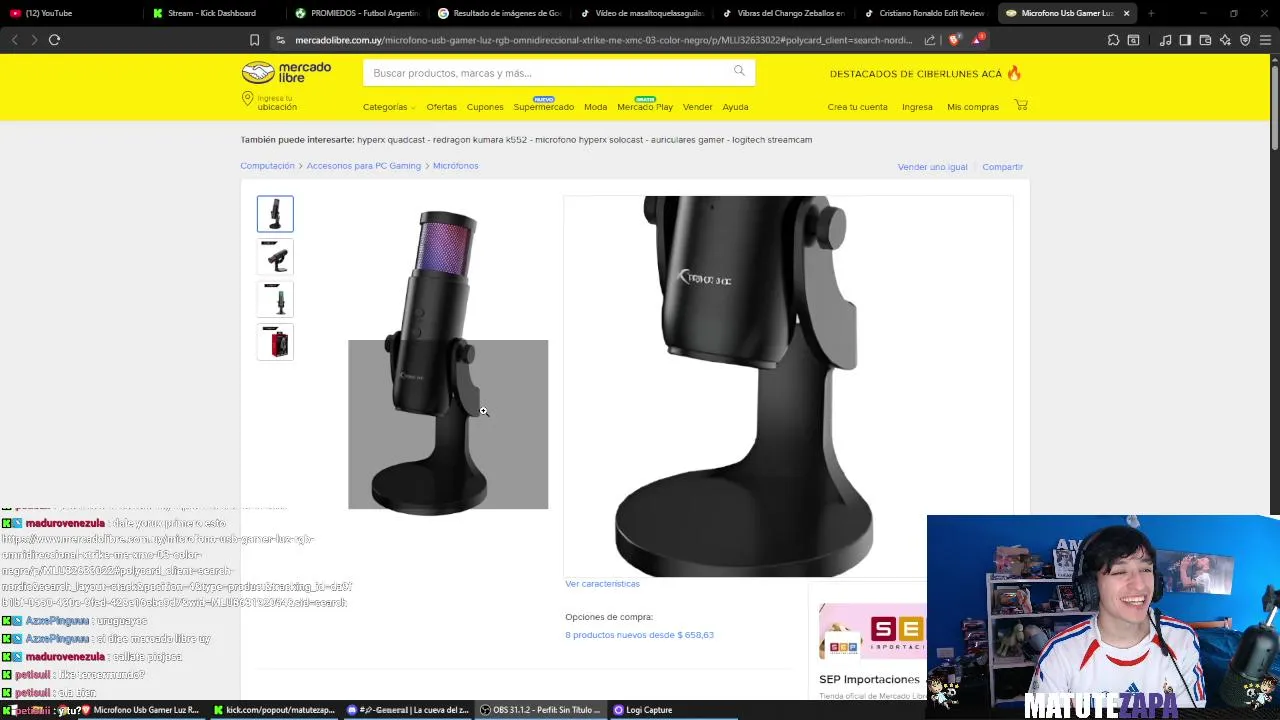This screenshot has width=1280, height=720.
Task: Click the Mercado Libre logo
Action: pyautogui.click(x=286, y=72)
